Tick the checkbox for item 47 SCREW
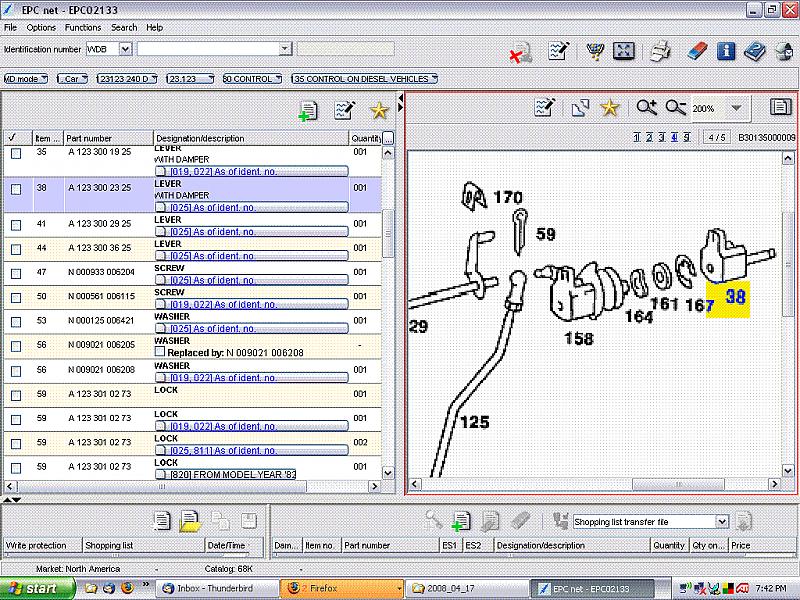Image resolution: width=800 pixels, height=600 pixels. point(15,275)
